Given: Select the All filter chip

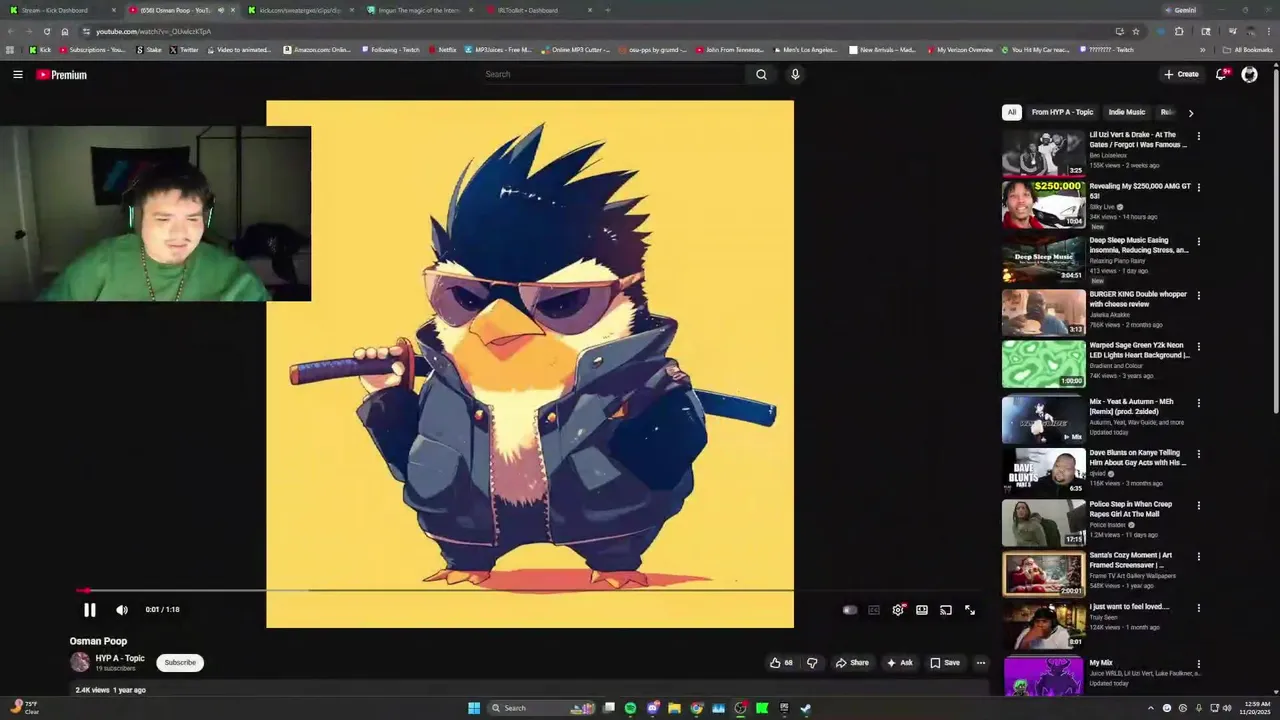Looking at the screenshot, I should coord(1012,112).
